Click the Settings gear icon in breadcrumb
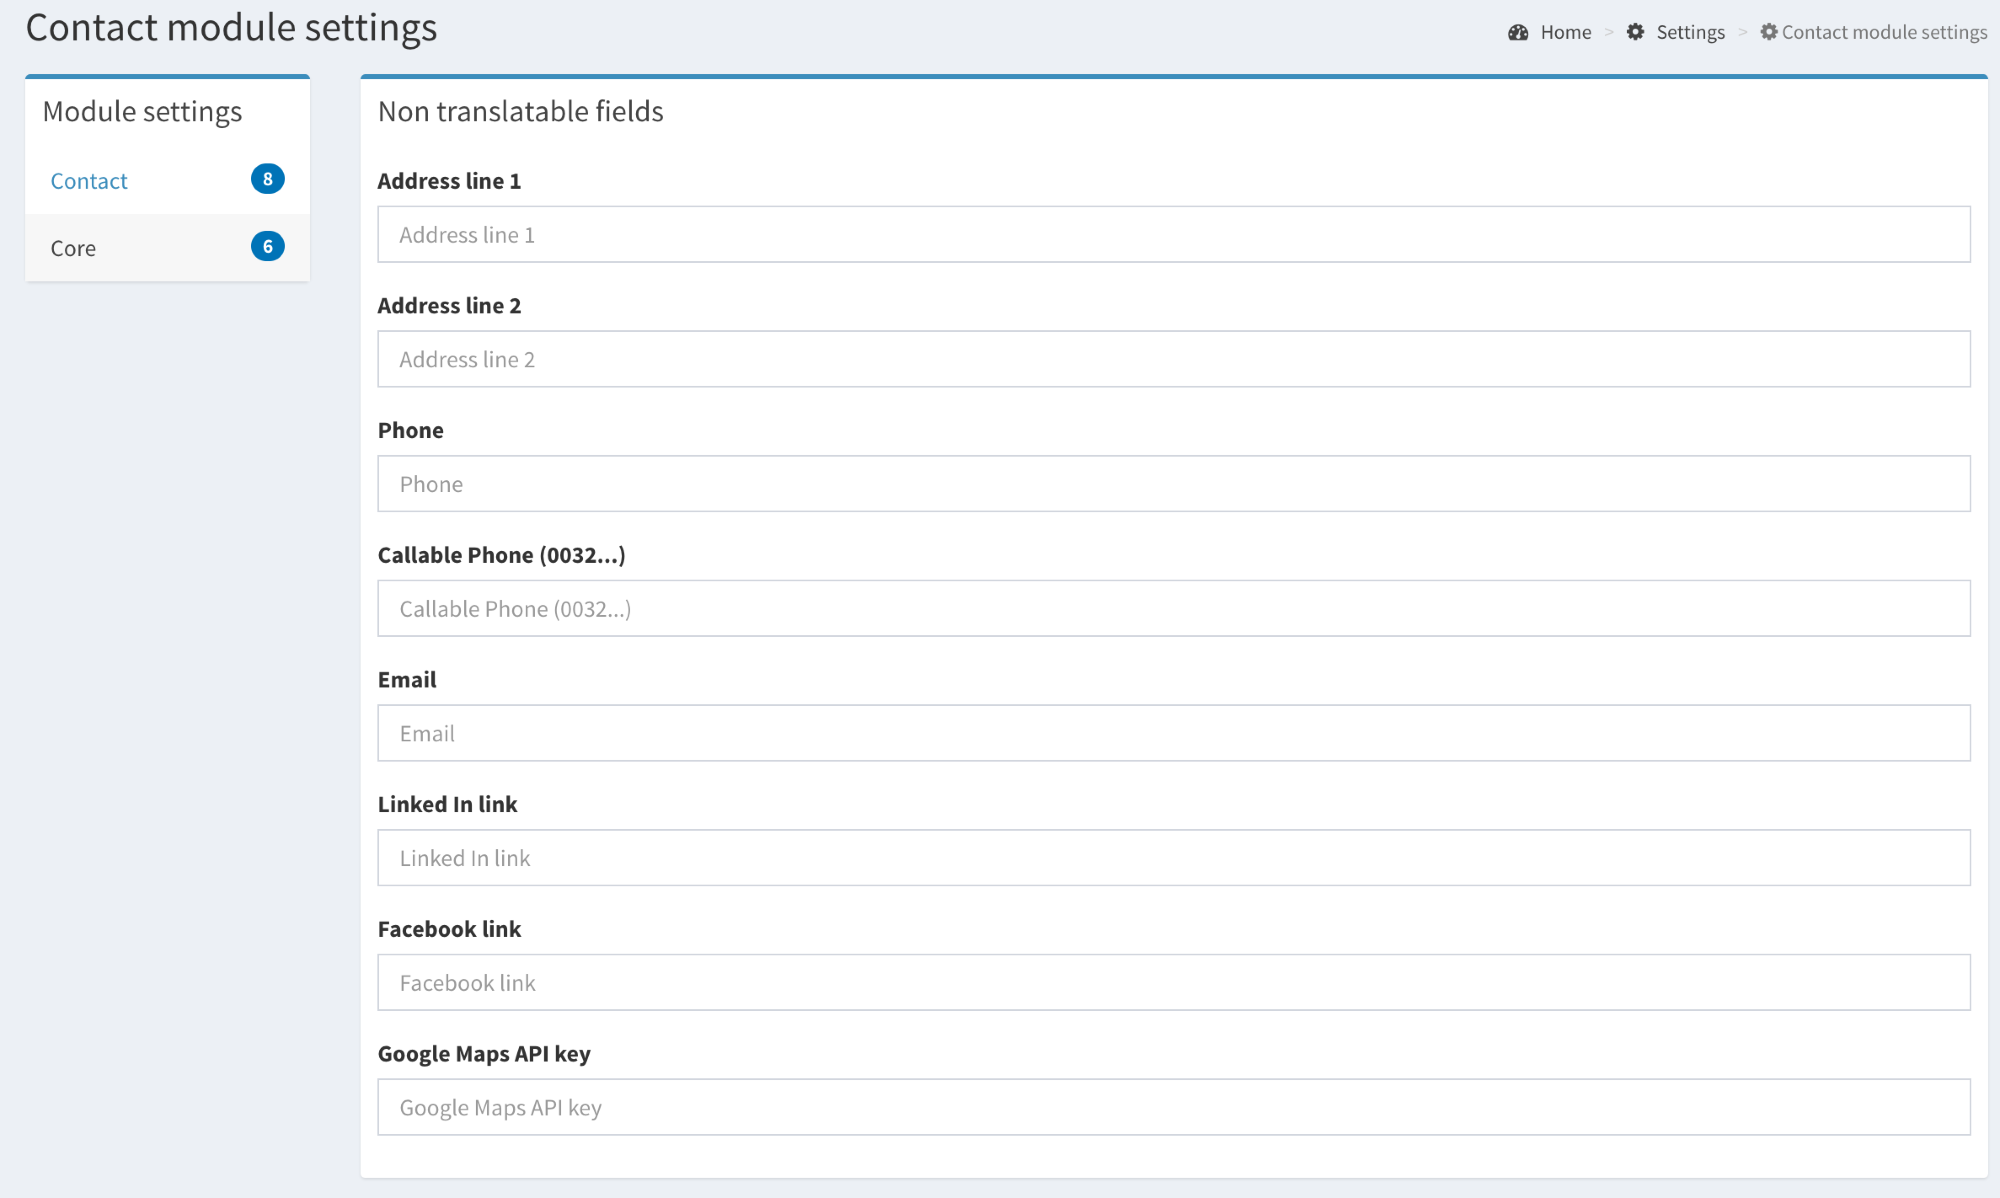This screenshot has width=2000, height=1198. pyautogui.click(x=1635, y=32)
